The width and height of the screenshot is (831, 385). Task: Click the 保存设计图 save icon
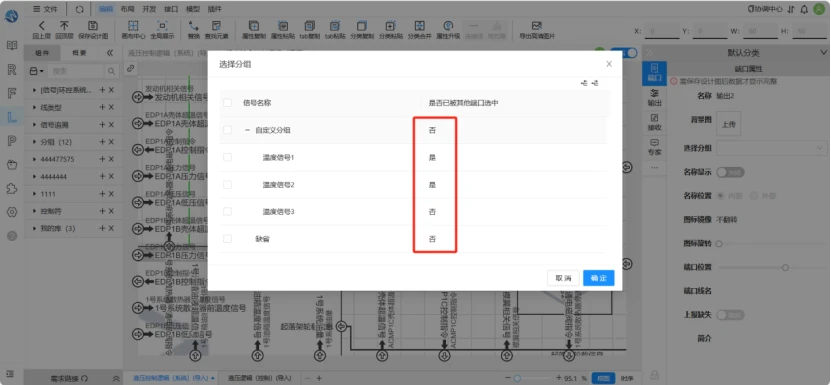pyautogui.click(x=92, y=26)
